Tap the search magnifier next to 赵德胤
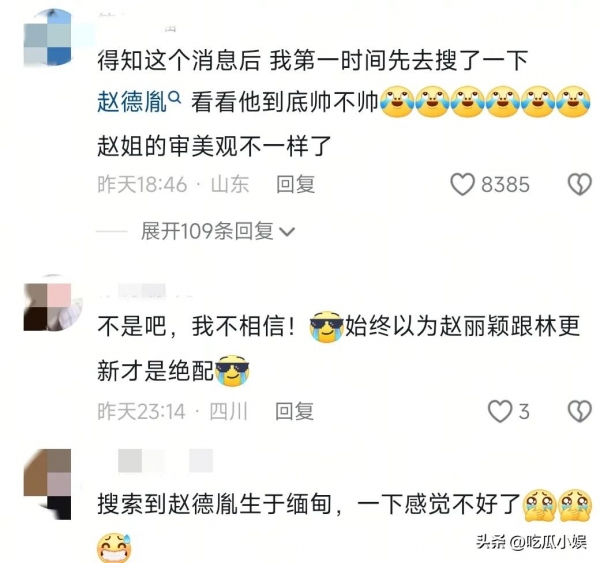The height and width of the screenshot is (563, 600). pos(174,99)
